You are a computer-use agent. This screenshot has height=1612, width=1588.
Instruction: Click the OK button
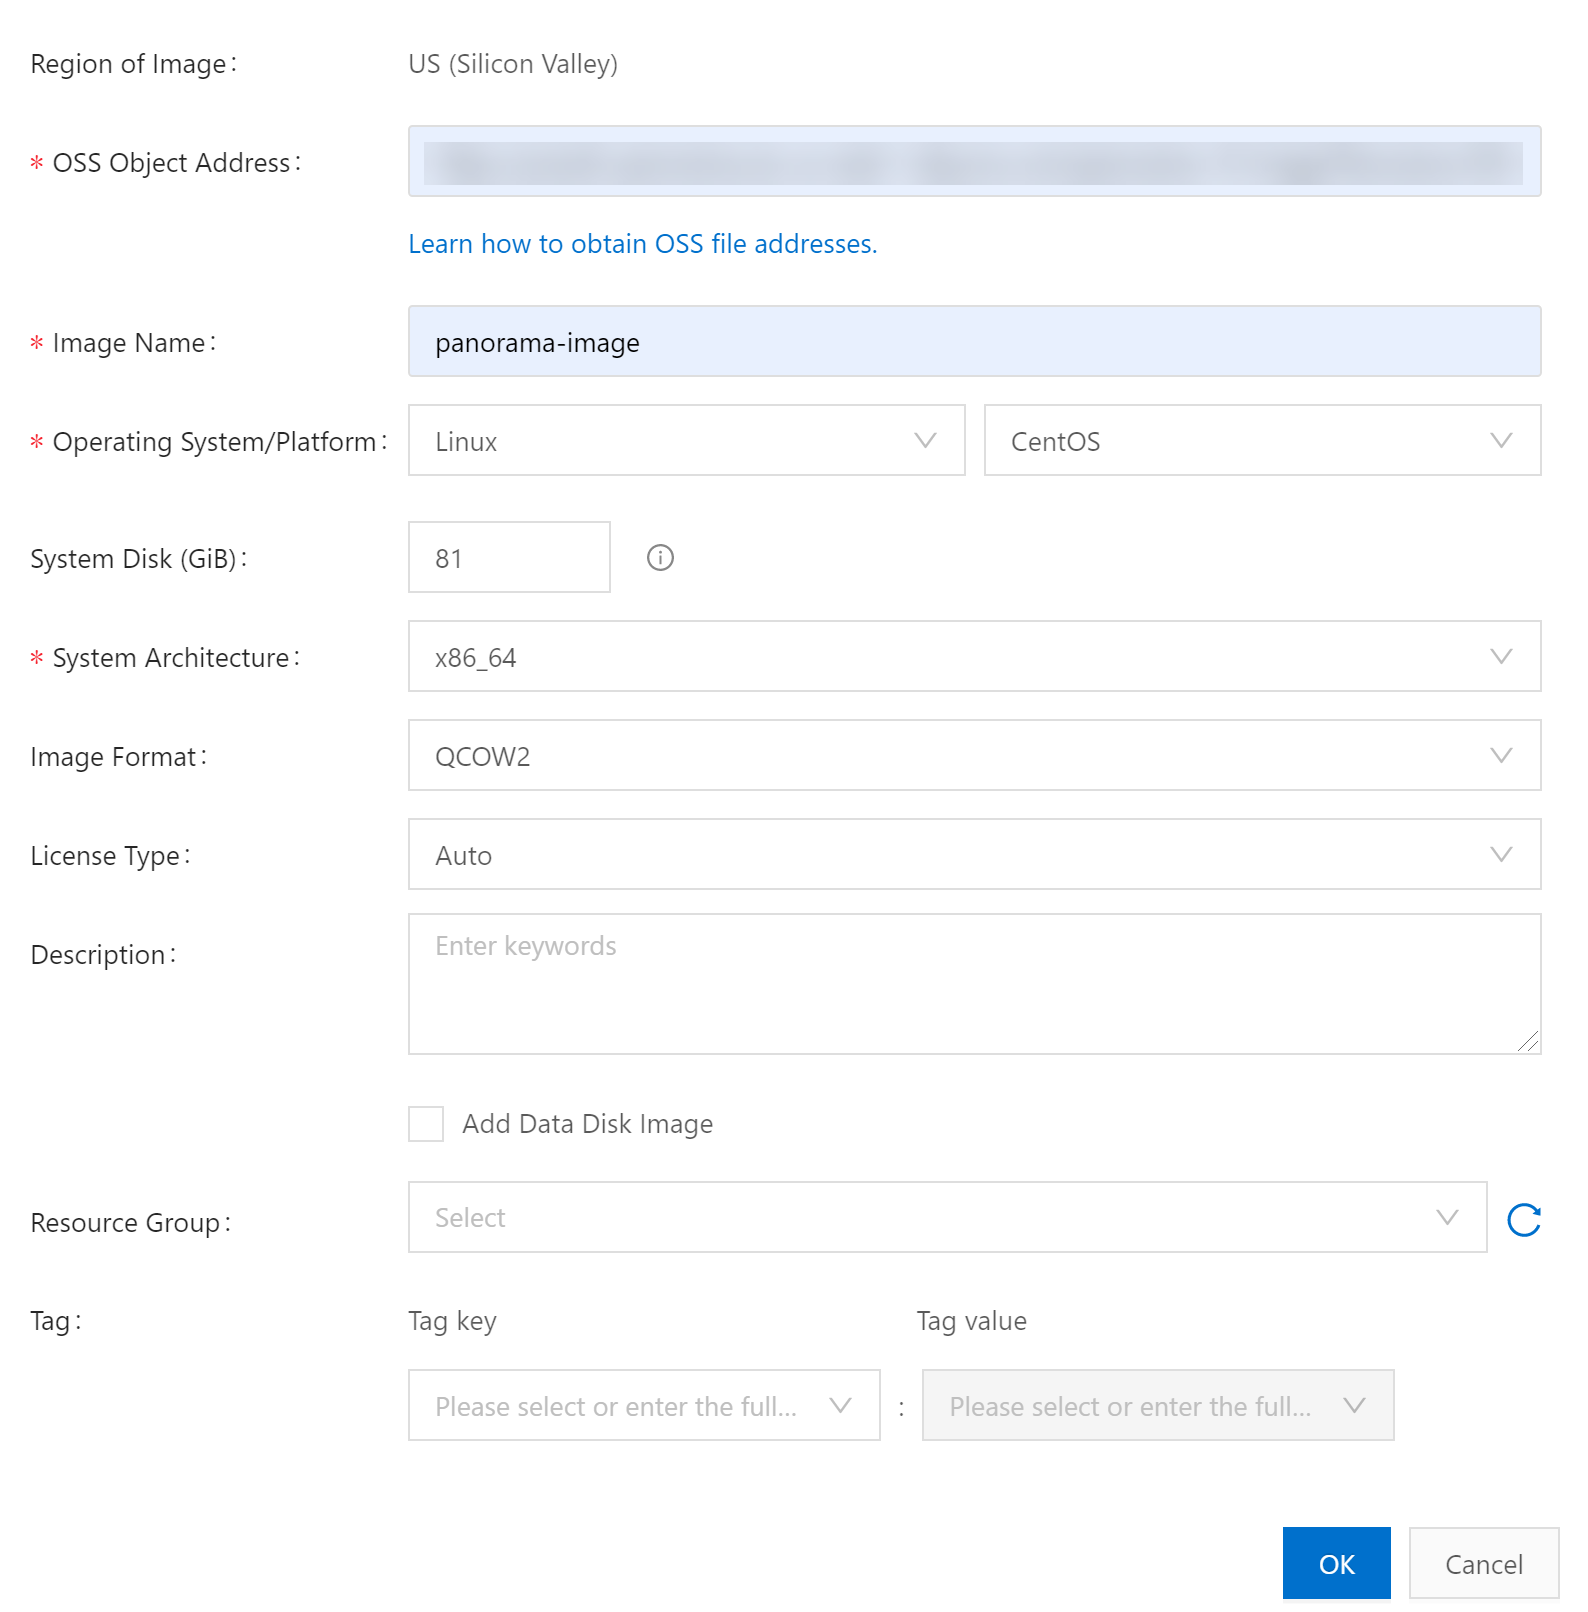pos(1336,1564)
